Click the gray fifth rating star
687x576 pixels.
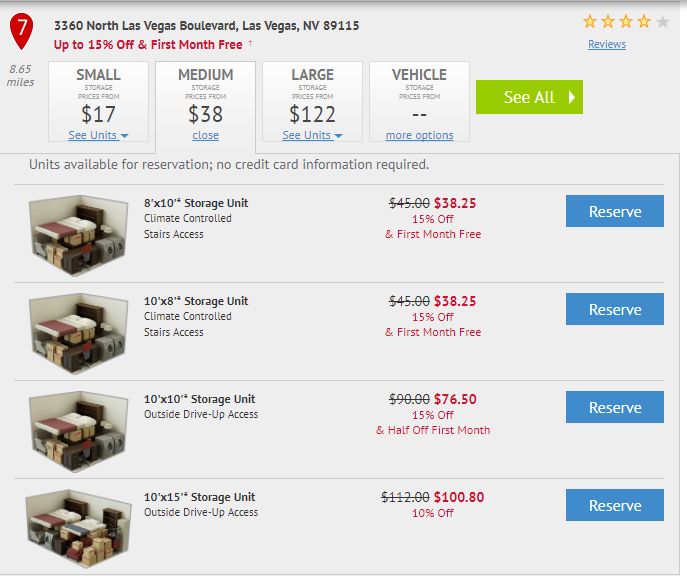(662, 21)
